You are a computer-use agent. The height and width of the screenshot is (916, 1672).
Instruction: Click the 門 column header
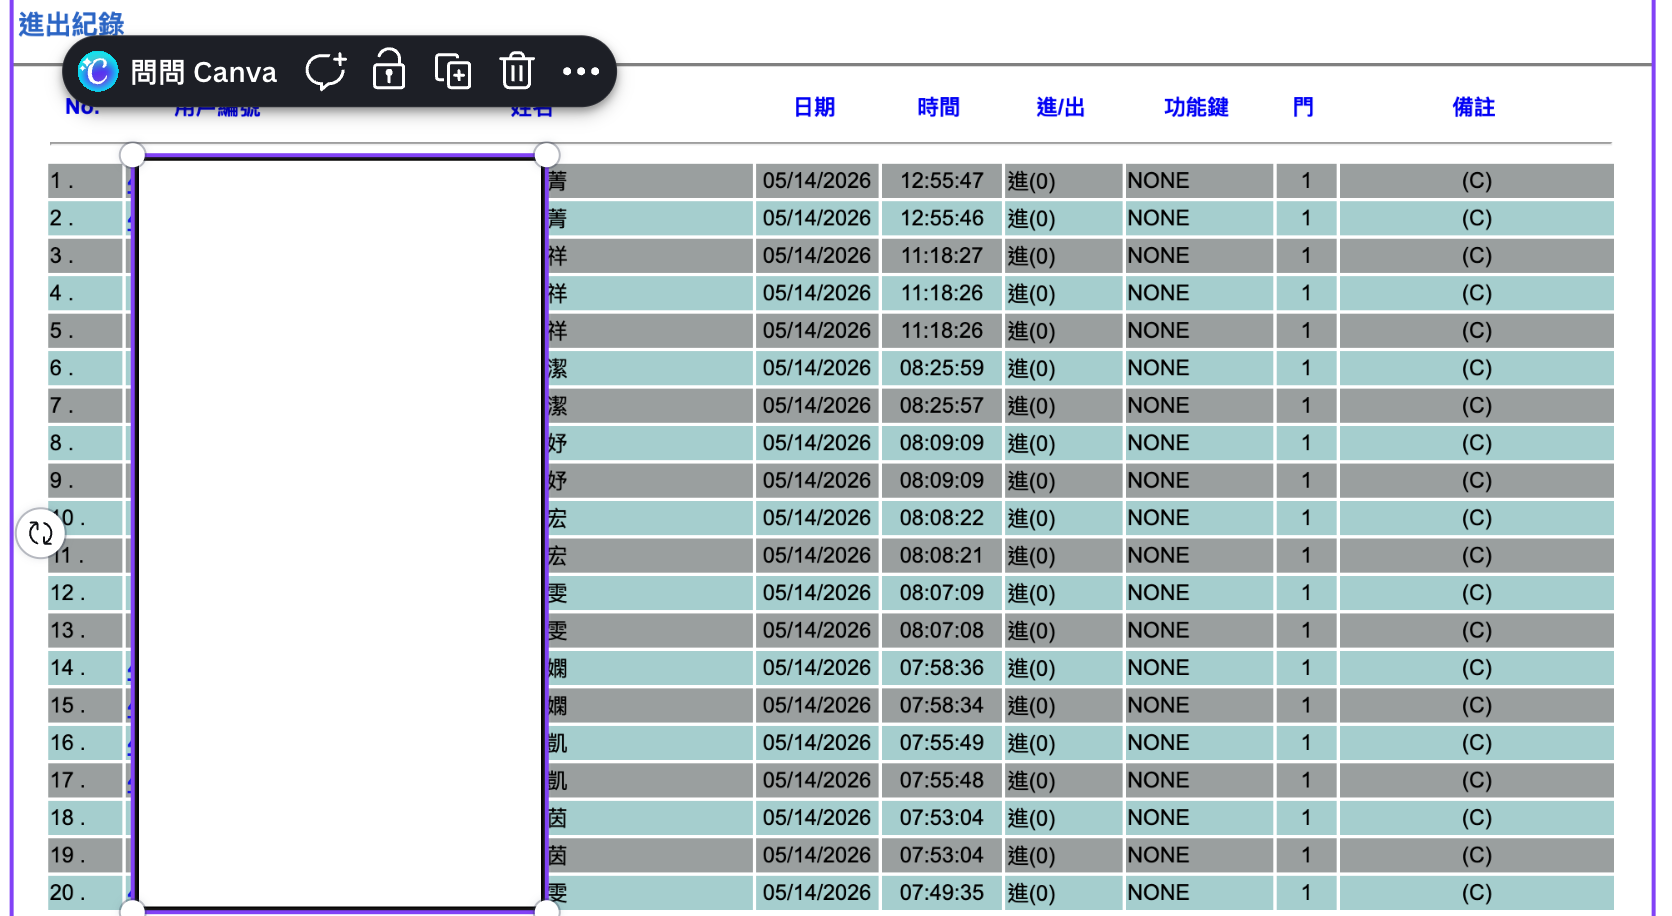coord(1302,107)
